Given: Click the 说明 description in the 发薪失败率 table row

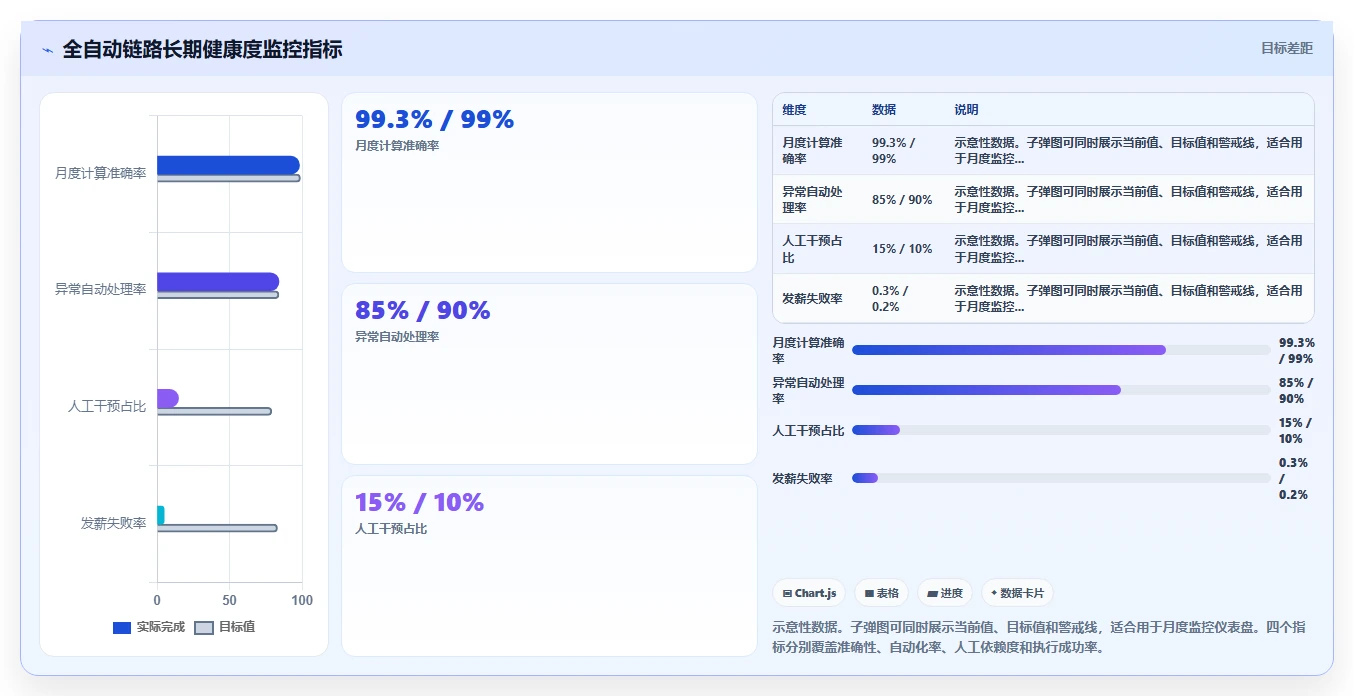Looking at the screenshot, I should 1129,298.
